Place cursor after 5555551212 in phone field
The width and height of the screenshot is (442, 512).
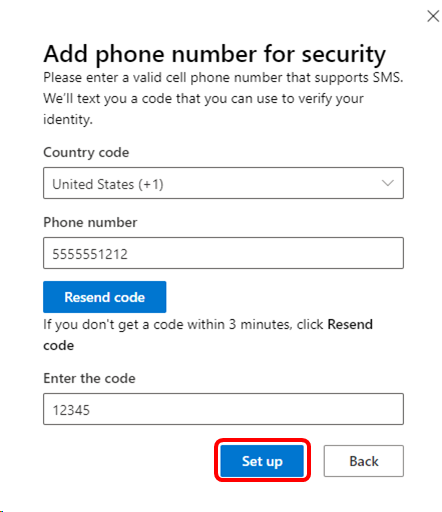coord(129,254)
